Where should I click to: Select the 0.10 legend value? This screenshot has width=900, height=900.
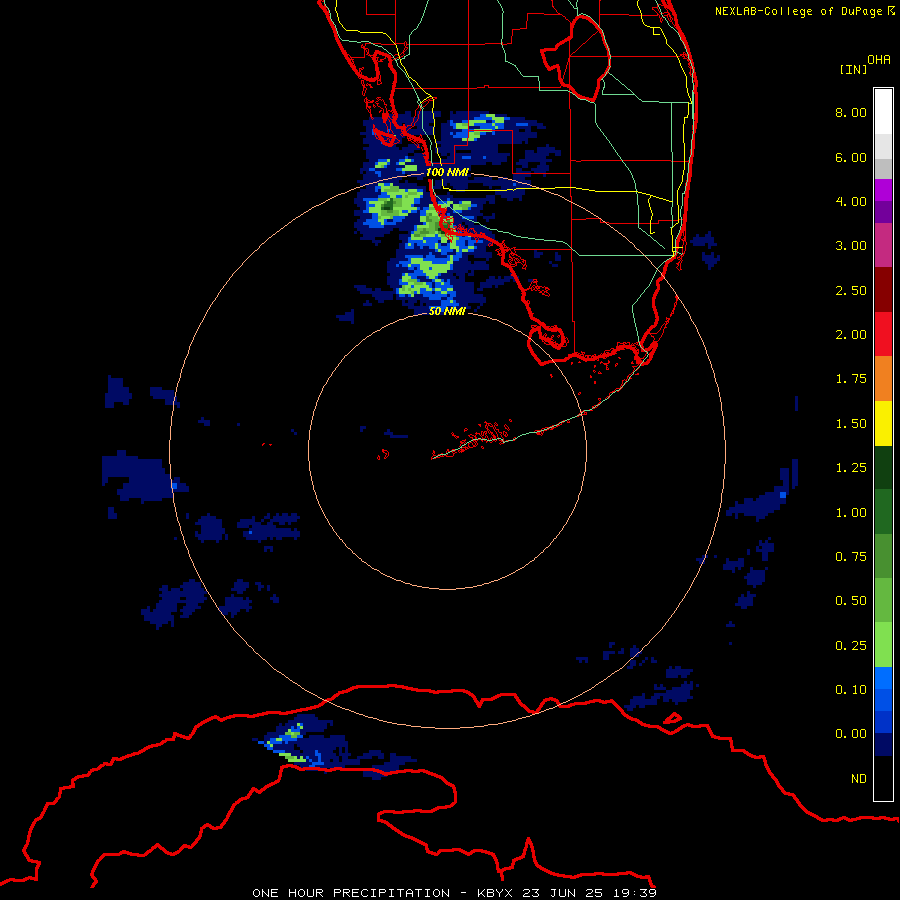[x=851, y=690]
